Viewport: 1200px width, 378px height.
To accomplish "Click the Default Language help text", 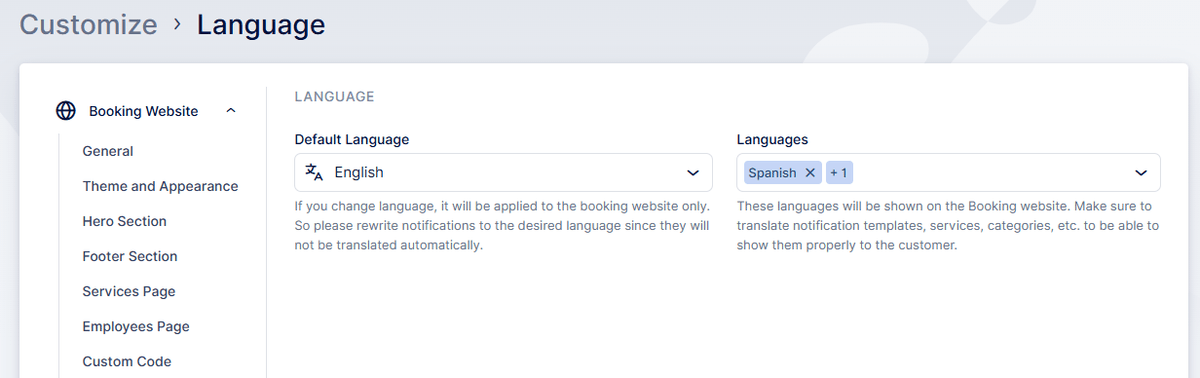I will click(x=502, y=225).
